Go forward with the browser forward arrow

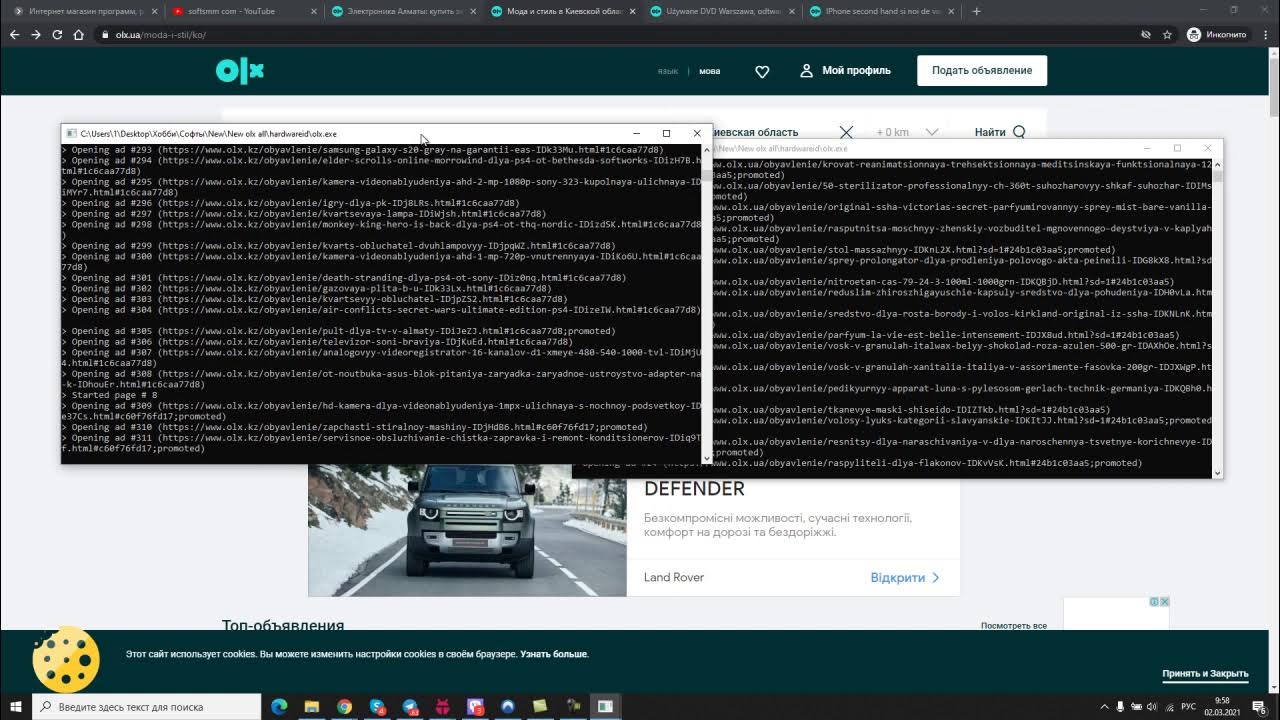[x=36, y=34]
